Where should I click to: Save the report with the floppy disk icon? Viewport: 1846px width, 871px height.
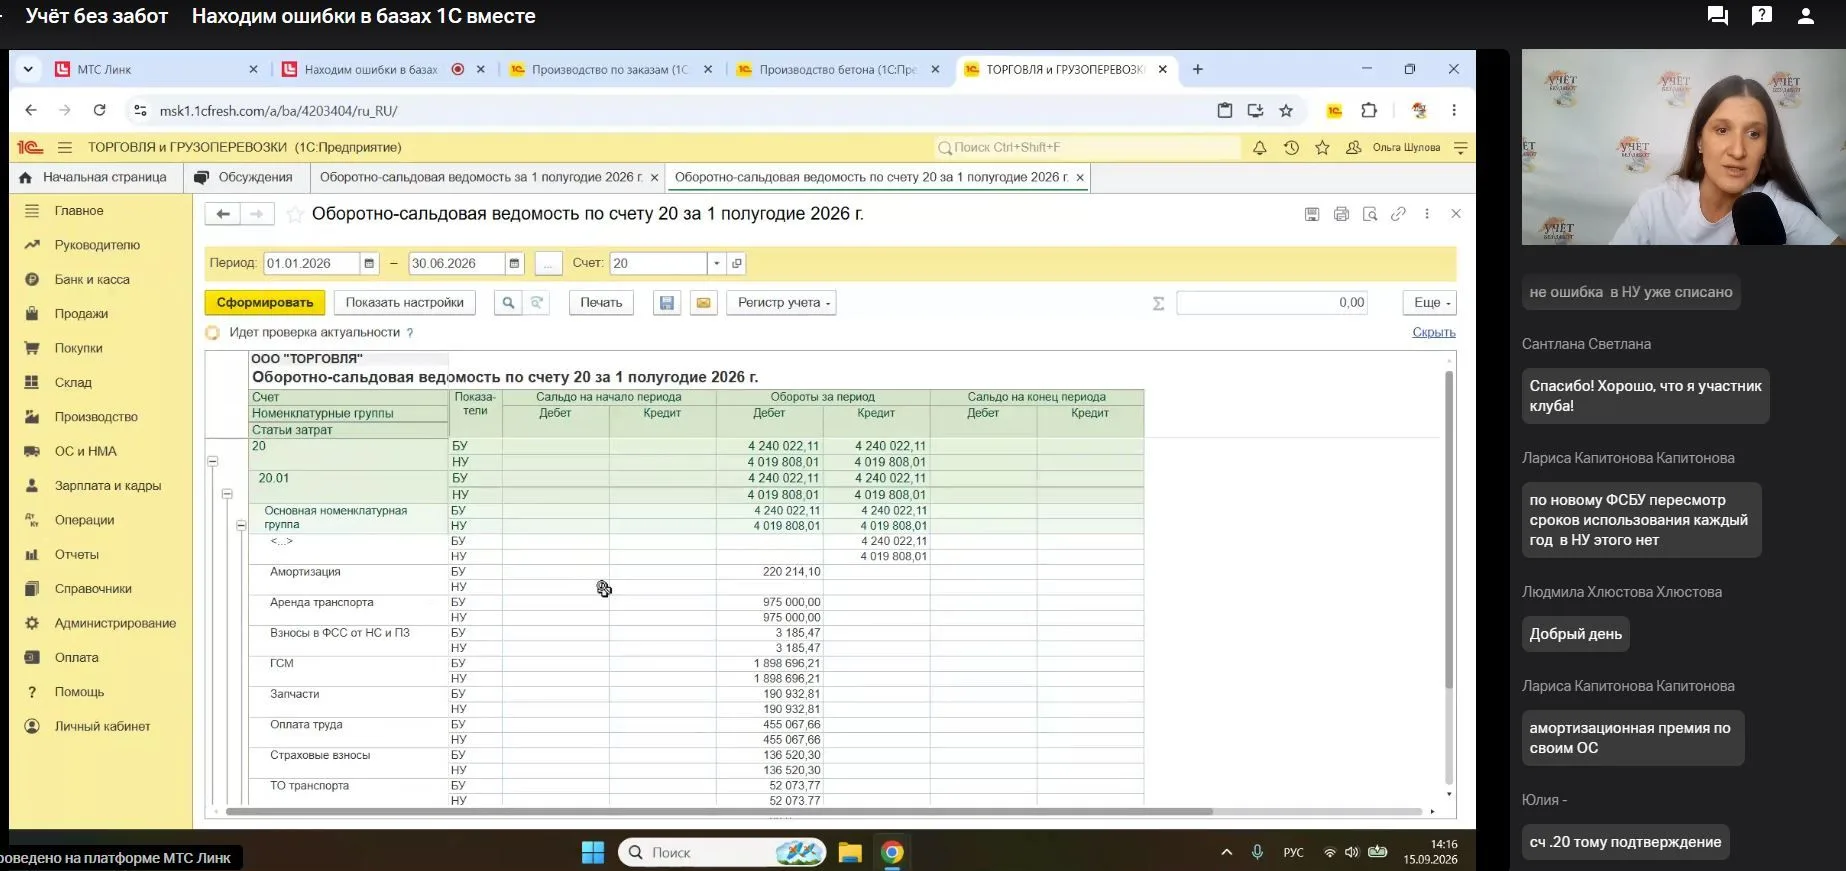point(666,303)
